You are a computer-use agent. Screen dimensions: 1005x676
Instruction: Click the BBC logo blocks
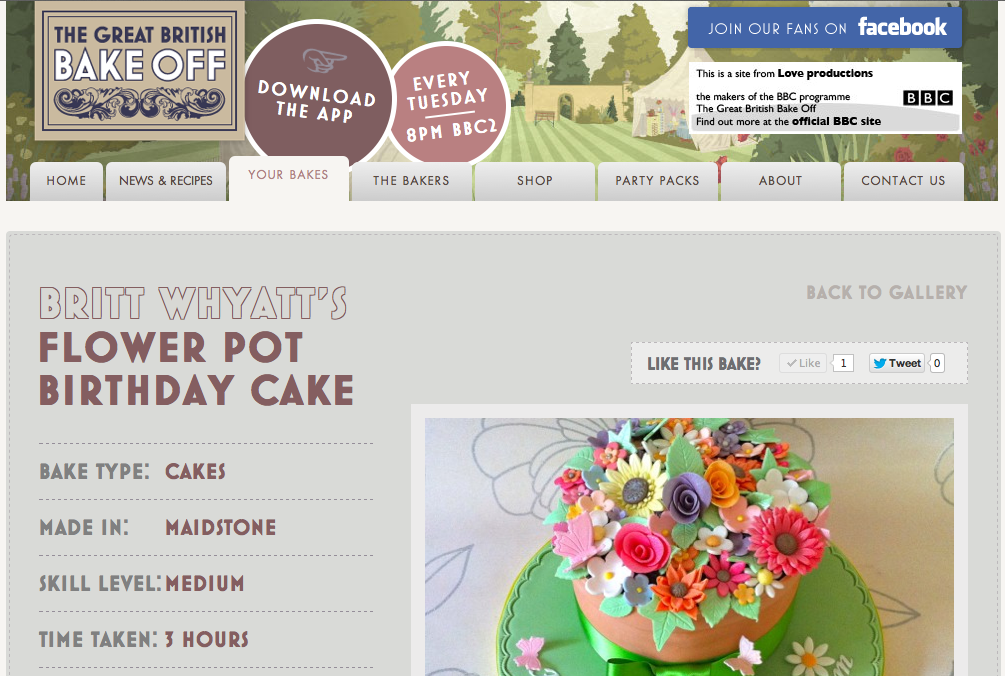tap(927, 97)
